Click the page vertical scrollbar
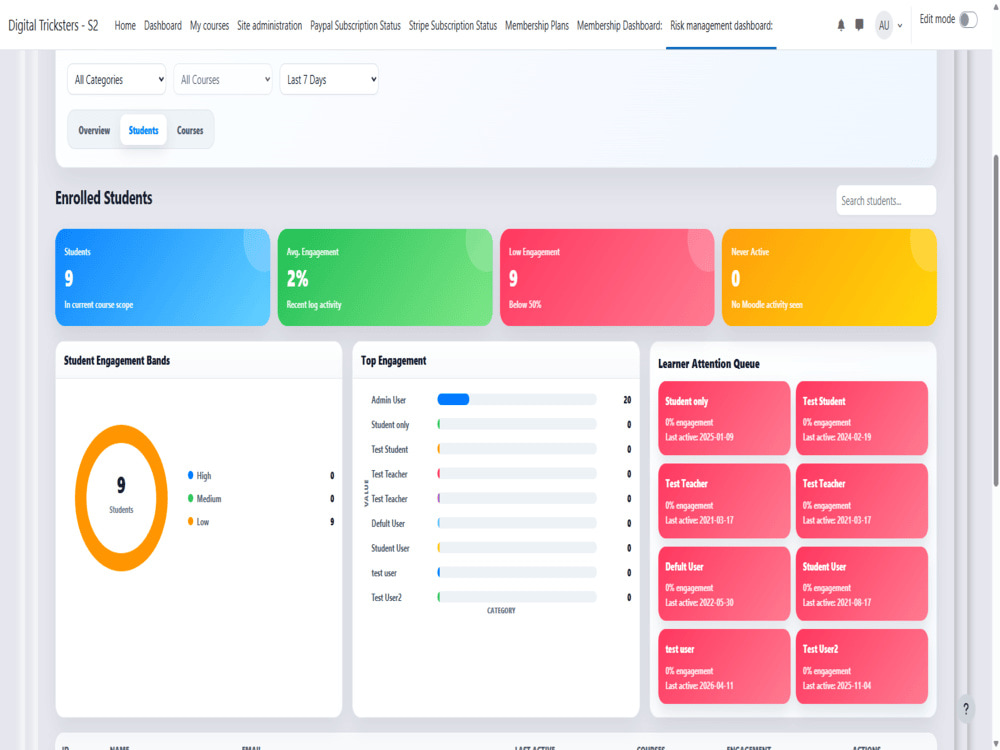This screenshot has height=750, width=1000. (995, 319)
